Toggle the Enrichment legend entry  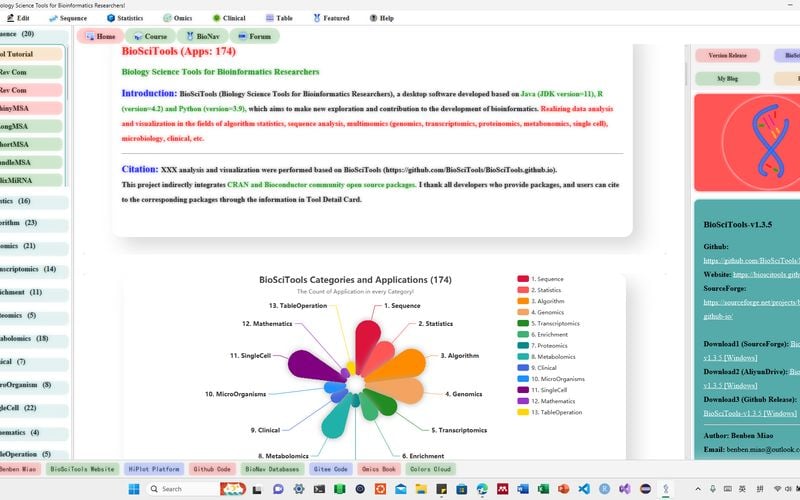coord(542,335)
